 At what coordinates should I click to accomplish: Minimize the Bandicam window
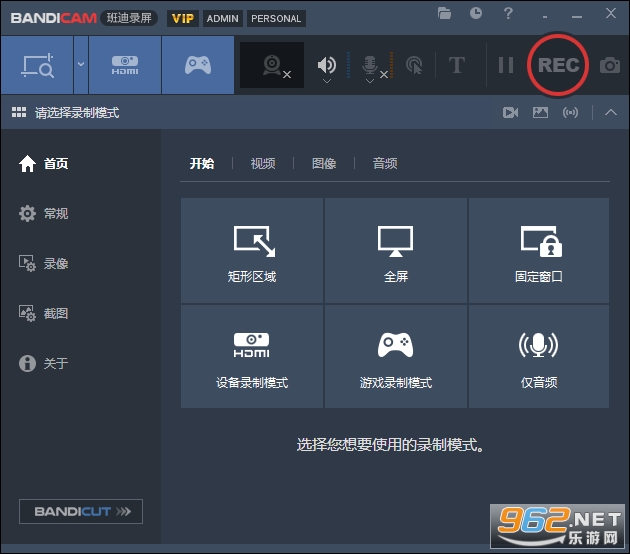pyautogui.click(x=577, y=16)
